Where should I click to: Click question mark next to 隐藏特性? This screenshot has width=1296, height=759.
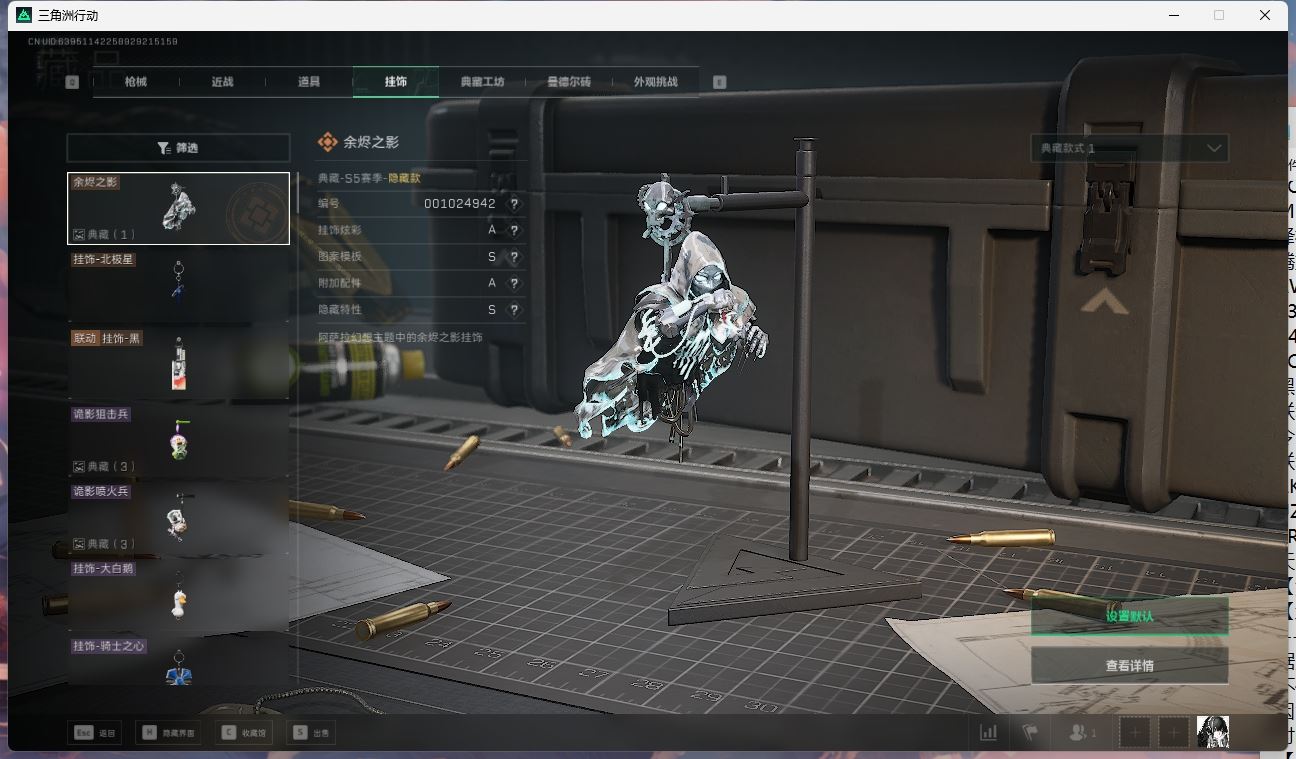pyautogui.click(x=514, y=310)
